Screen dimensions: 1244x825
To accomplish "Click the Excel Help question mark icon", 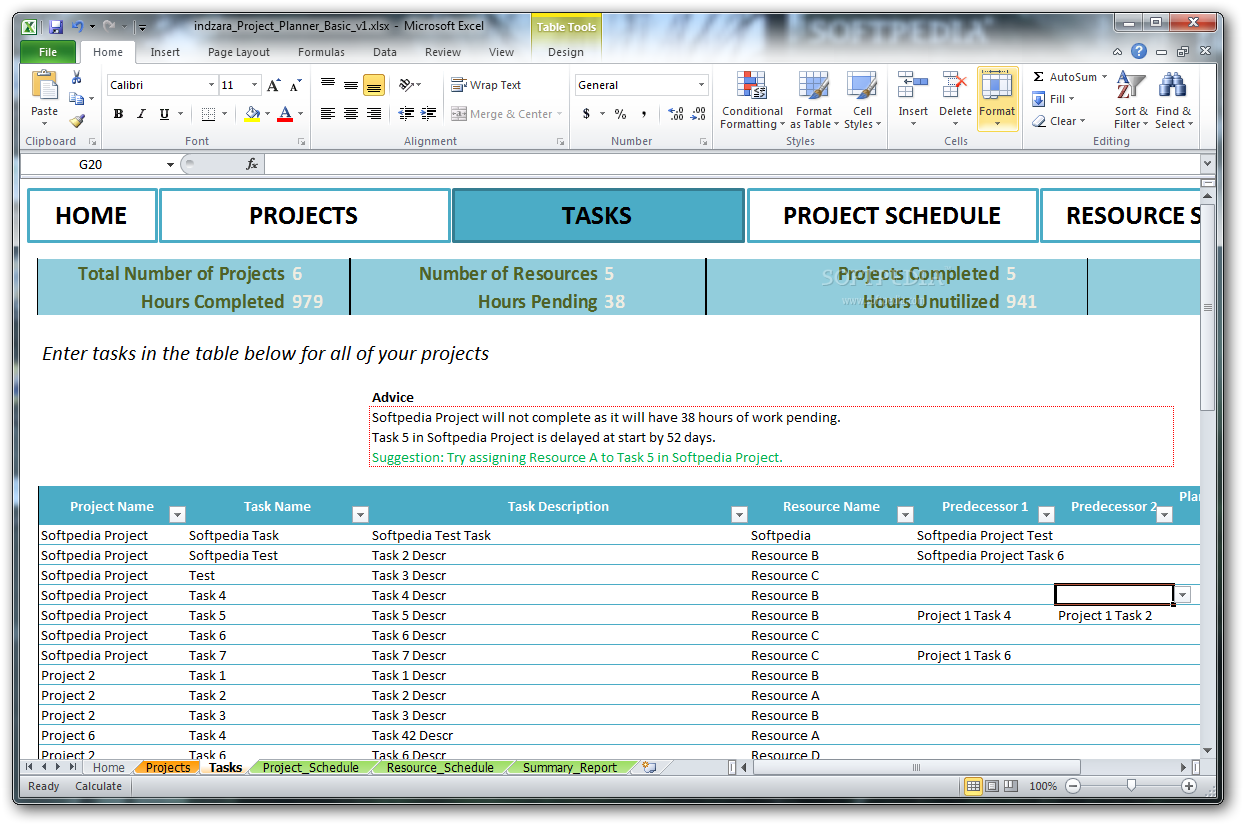I will (1139, 51).
